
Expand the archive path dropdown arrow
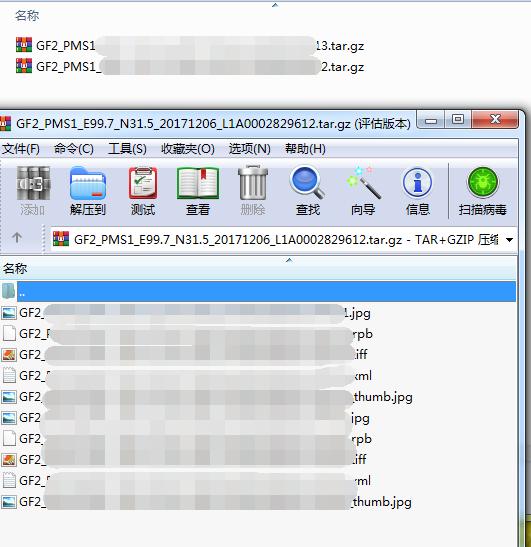(x=509, y=240)
